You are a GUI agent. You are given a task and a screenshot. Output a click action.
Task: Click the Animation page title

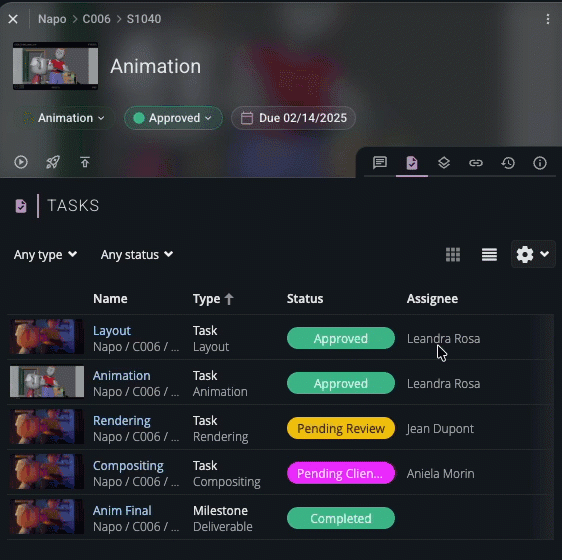(156, 66)
